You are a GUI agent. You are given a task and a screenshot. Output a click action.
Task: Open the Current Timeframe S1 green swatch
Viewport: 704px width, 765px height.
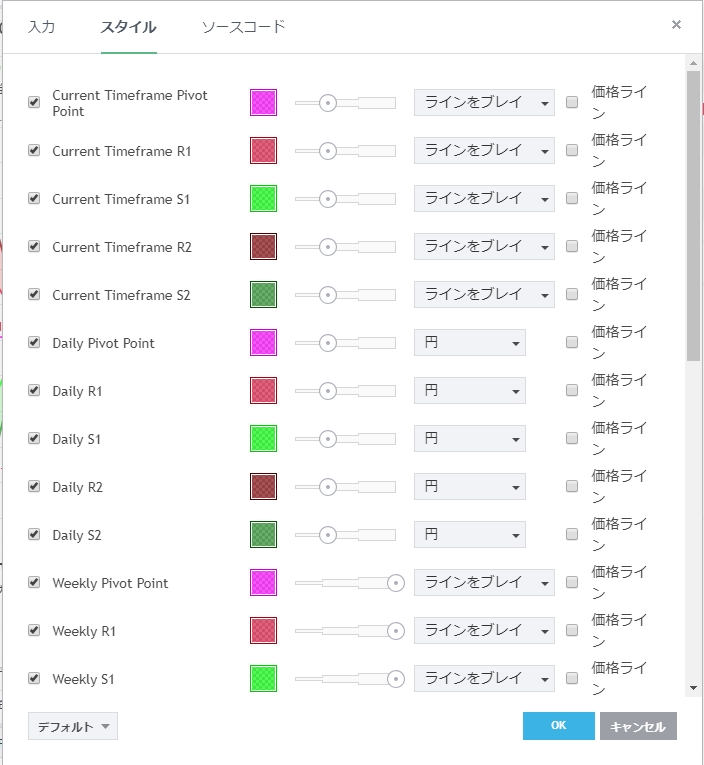pyautogui.click(x=263, y=199)
